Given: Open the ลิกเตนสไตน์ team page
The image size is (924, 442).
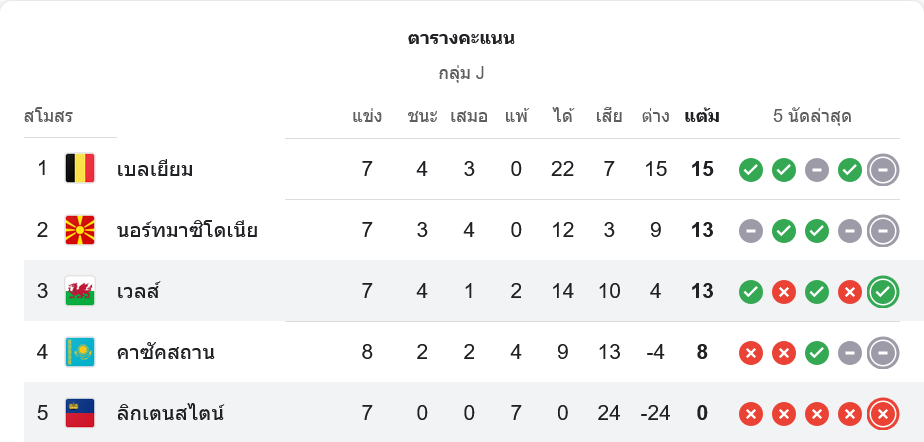Looking at the screenshot, I should point(170,413).
